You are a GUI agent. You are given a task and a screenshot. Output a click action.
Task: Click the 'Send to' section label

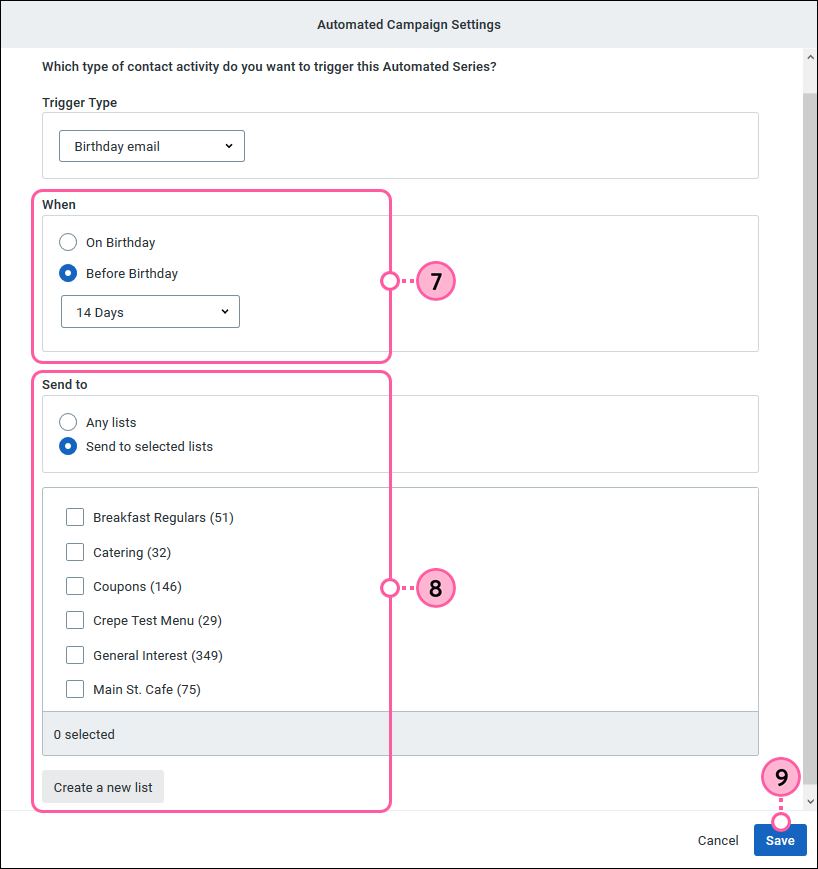pyautogui.click(x=65, y=385)
